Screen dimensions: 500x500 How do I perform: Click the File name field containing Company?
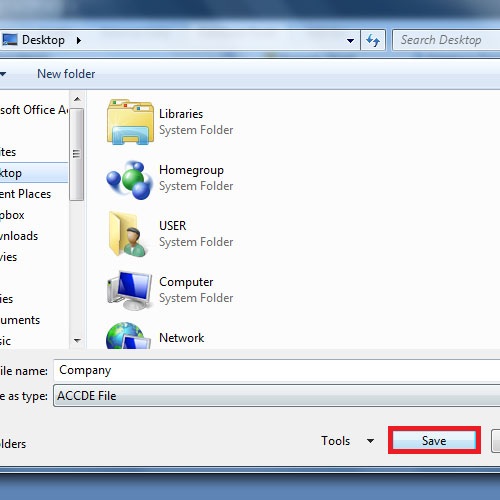coord(277,370)
